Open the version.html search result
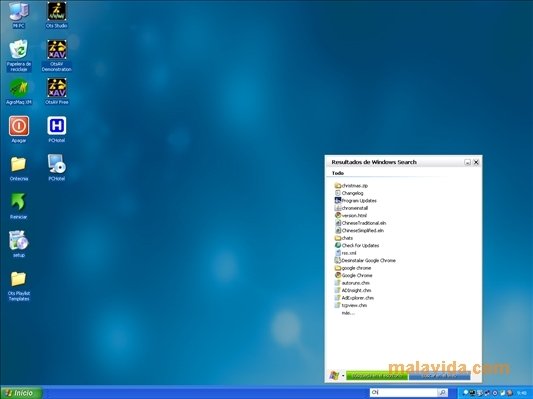 [x=350, y=215]
